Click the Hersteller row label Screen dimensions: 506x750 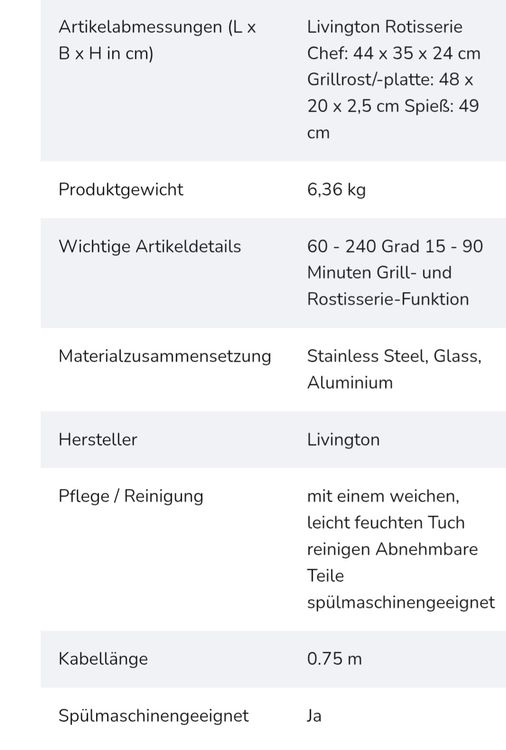click(98, 439)
